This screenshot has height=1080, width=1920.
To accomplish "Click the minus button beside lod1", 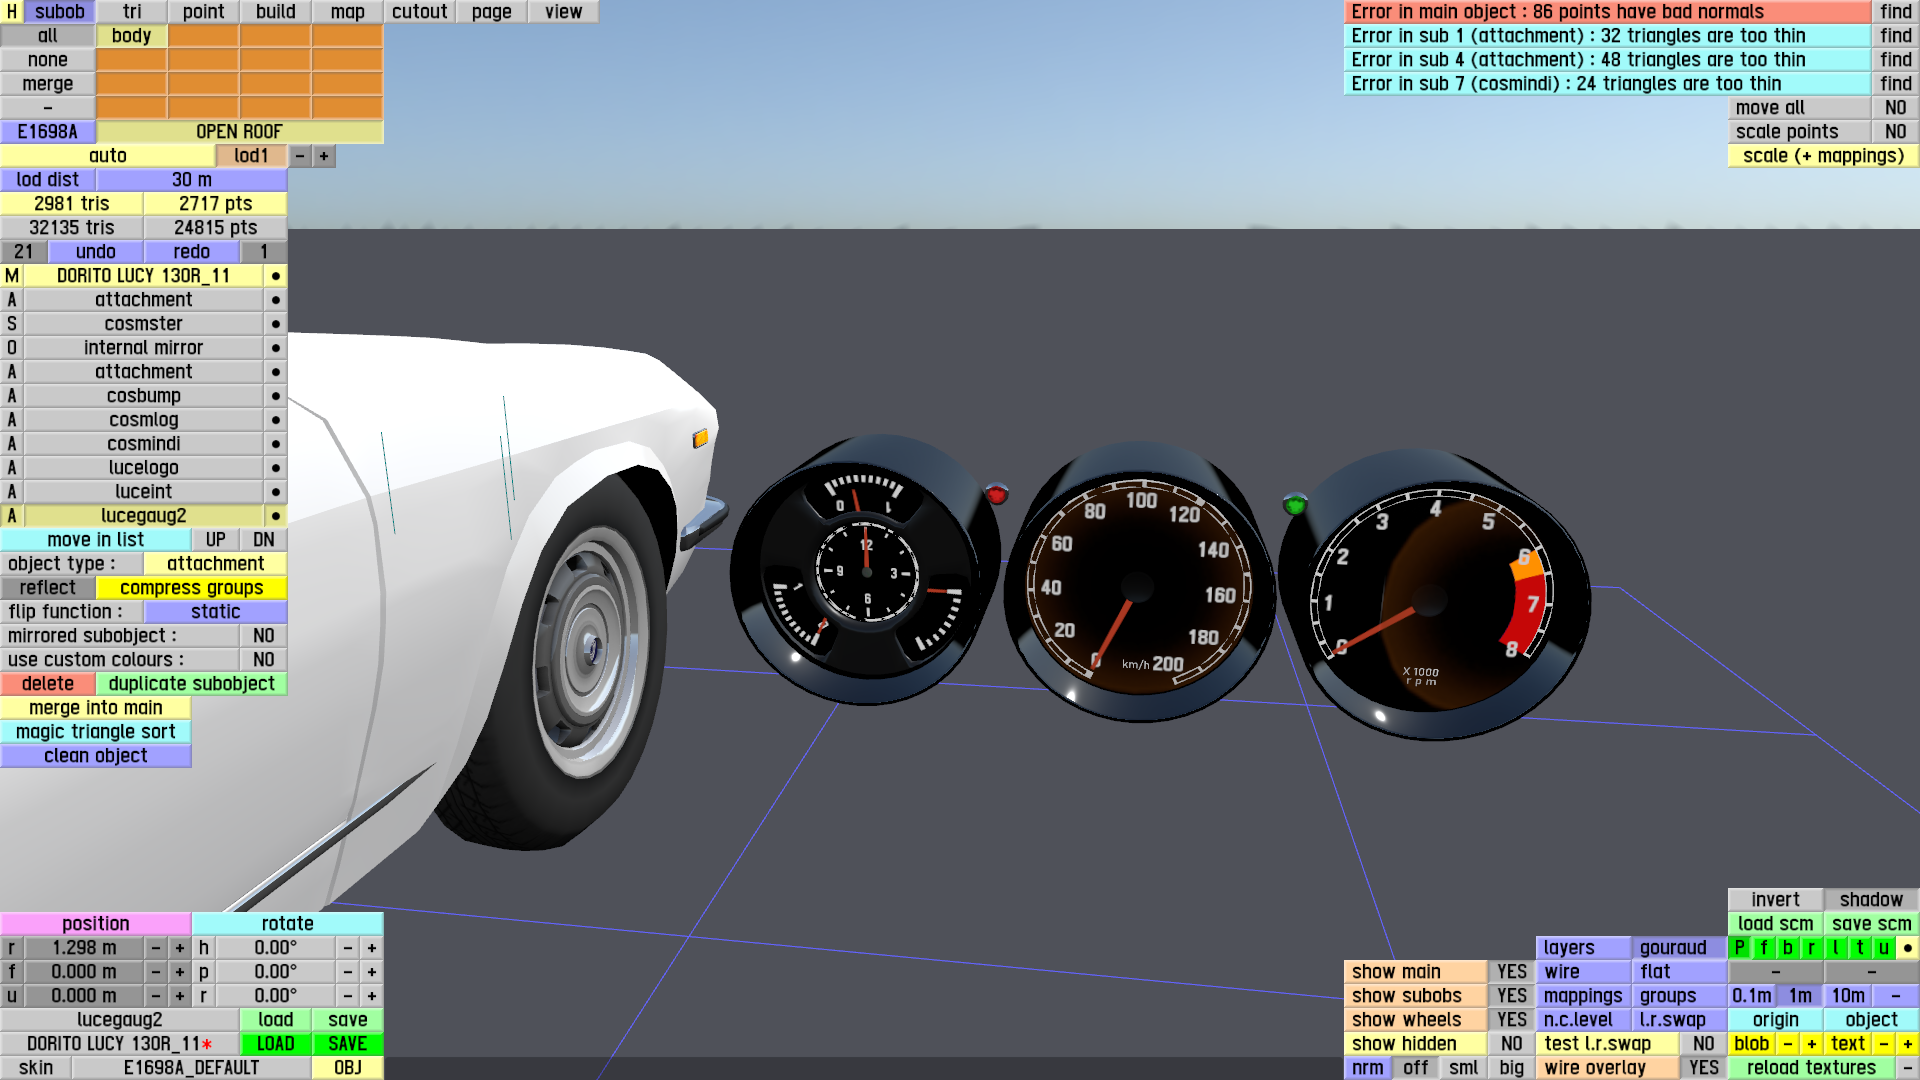I will 299,156.
